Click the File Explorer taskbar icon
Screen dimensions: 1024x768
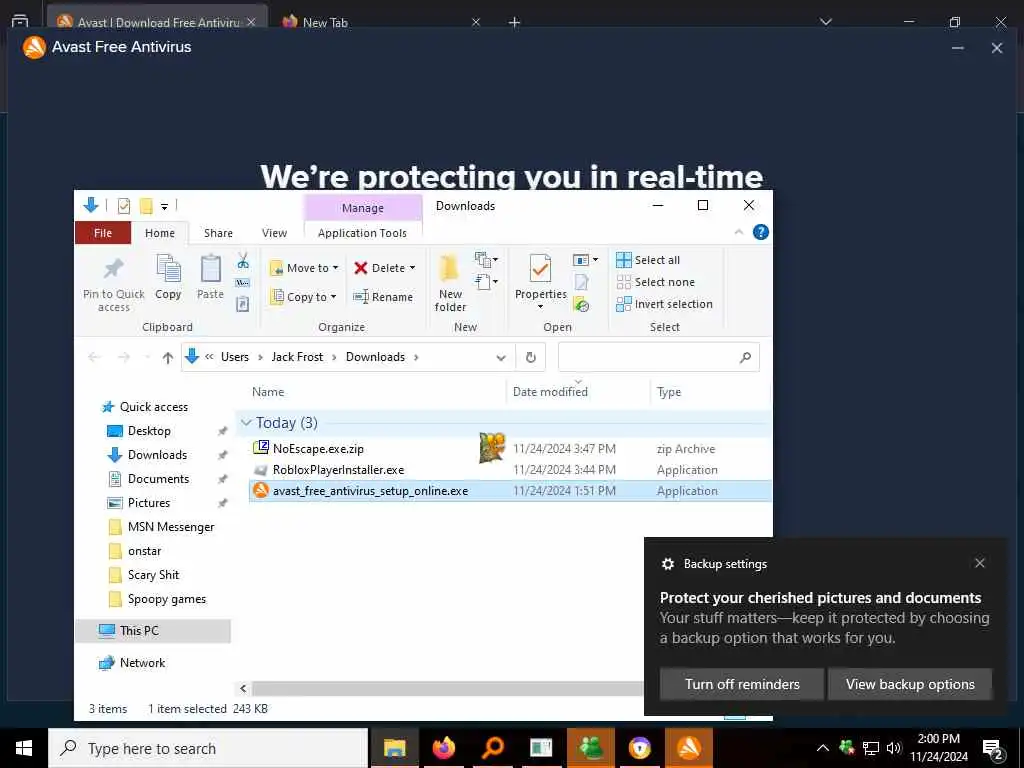tap(394, 748)
